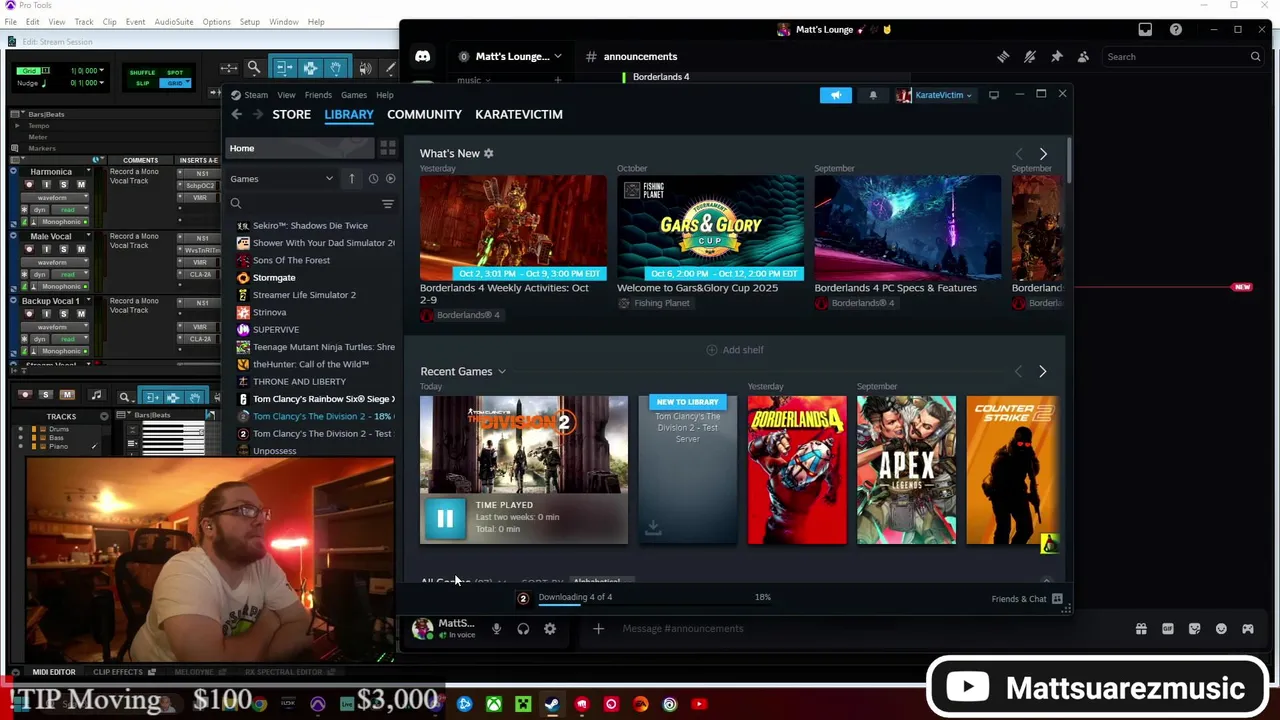Screen dimensions: 1280x720
Task: Open Discord gift icon in message bar
Action: pyautogui.click(x=1141, y=629)
